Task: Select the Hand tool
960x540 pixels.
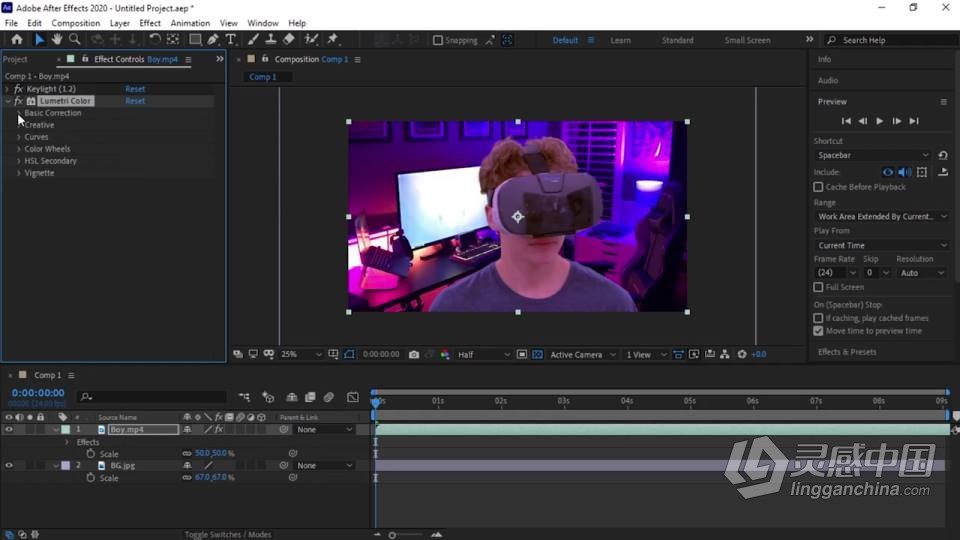Action: tap(57, 40)
